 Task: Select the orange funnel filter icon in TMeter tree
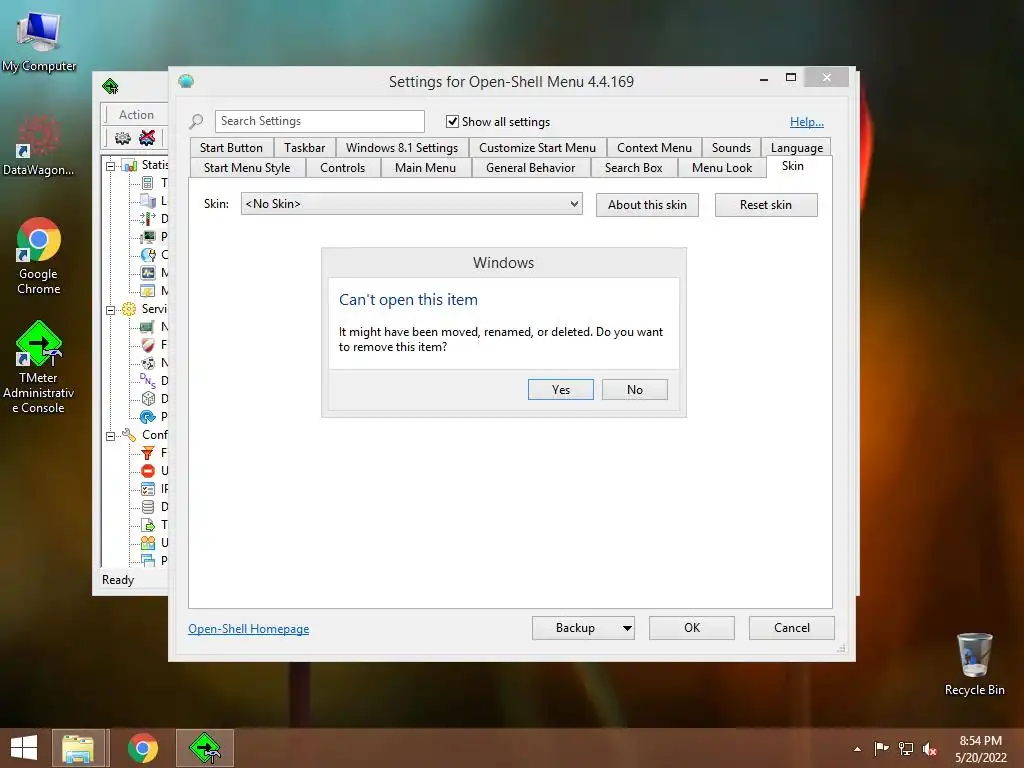tap(148, 453)
